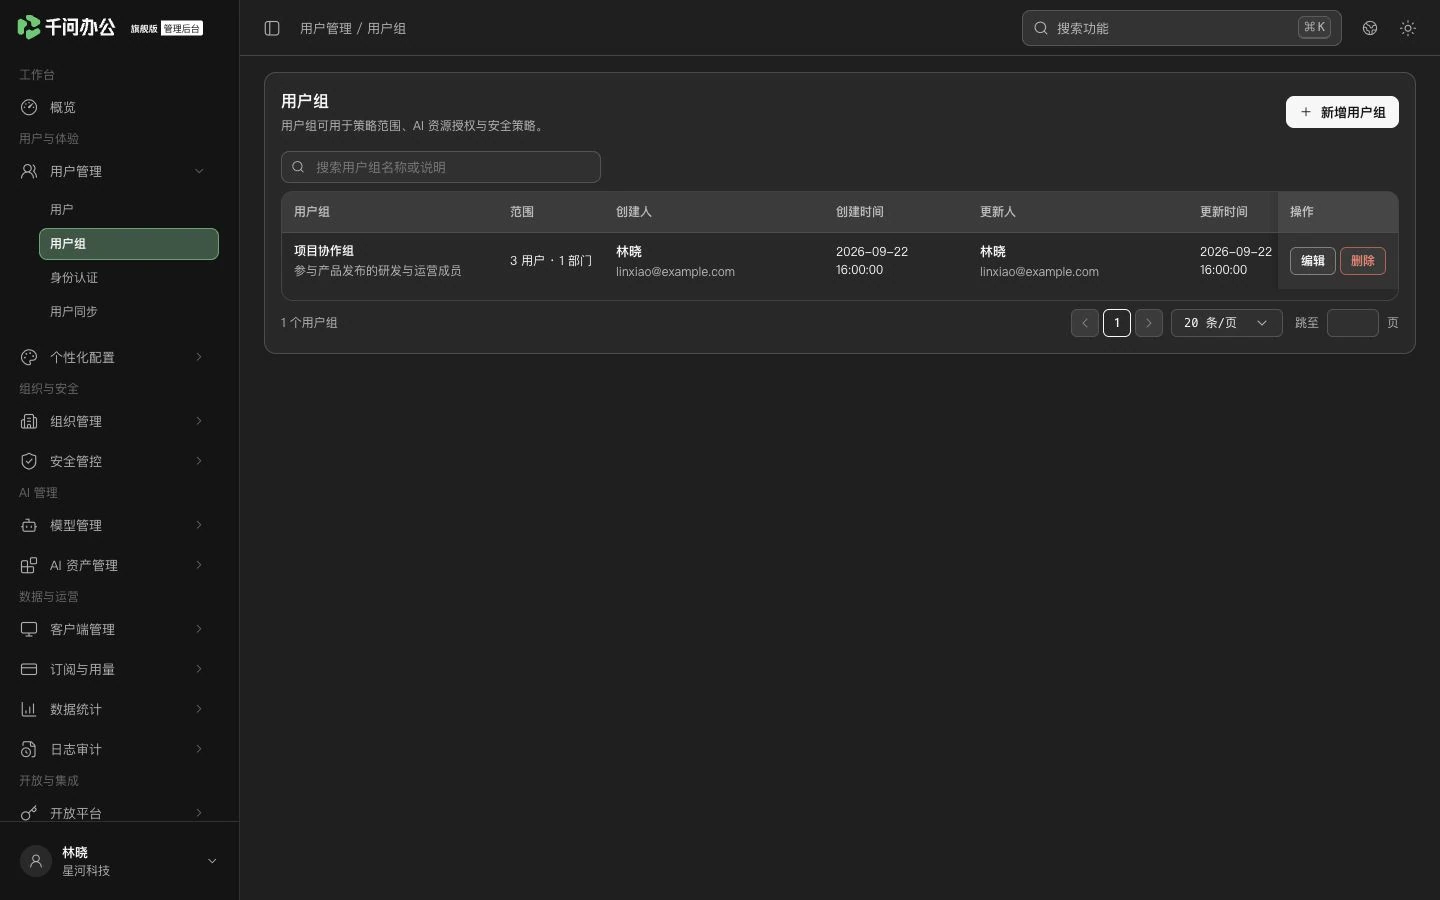Click the user avatar icon for 林晓
Viewport: 1440px width, 900px height.
coord(36,861)
